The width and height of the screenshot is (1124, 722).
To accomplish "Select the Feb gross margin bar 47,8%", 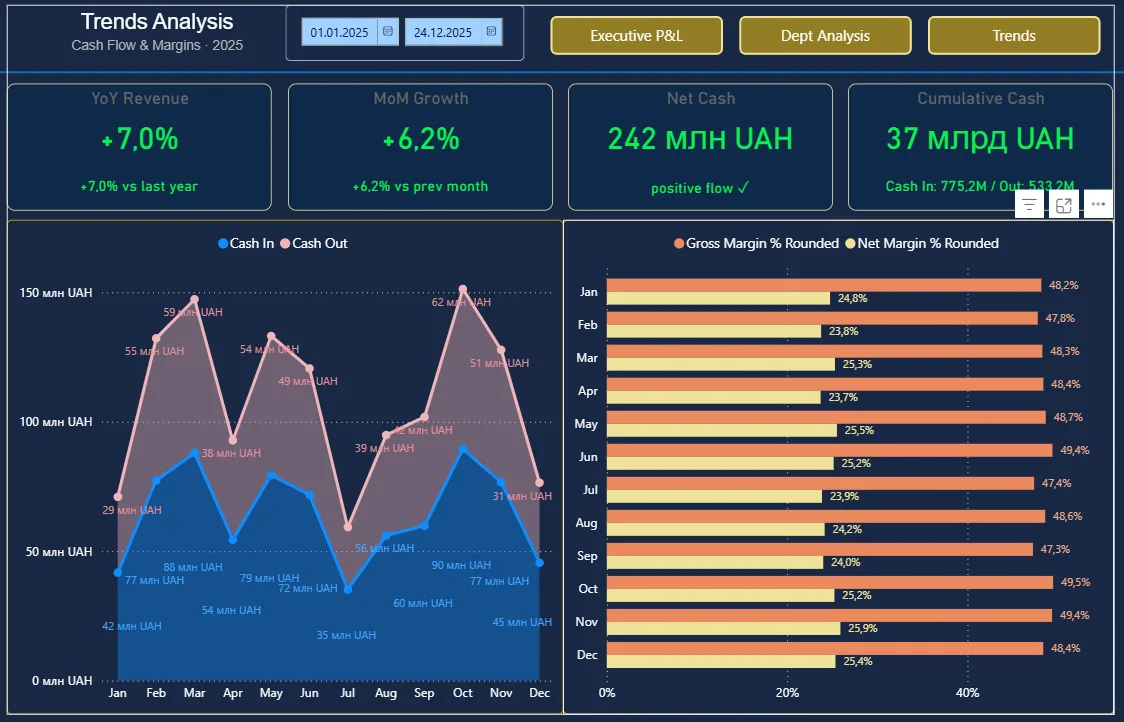I will coord(822,318).
